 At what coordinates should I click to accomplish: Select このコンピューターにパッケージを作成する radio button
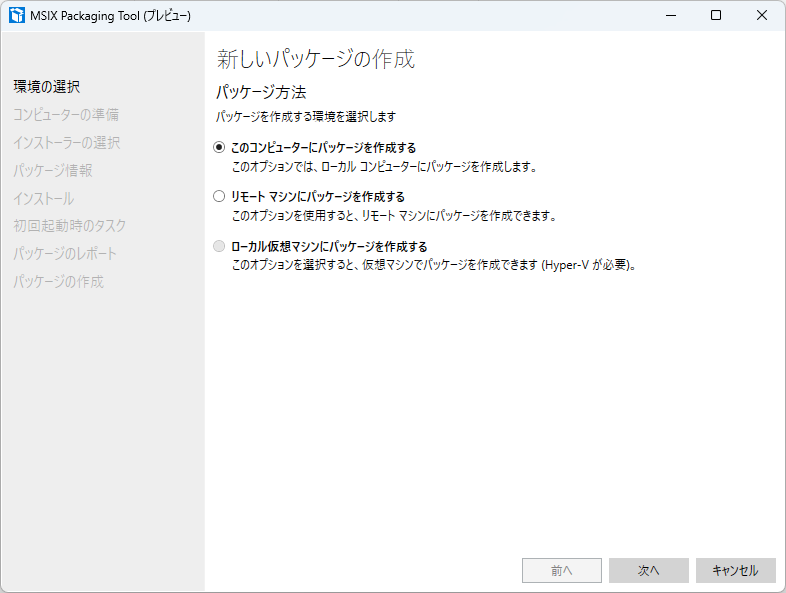220,148
